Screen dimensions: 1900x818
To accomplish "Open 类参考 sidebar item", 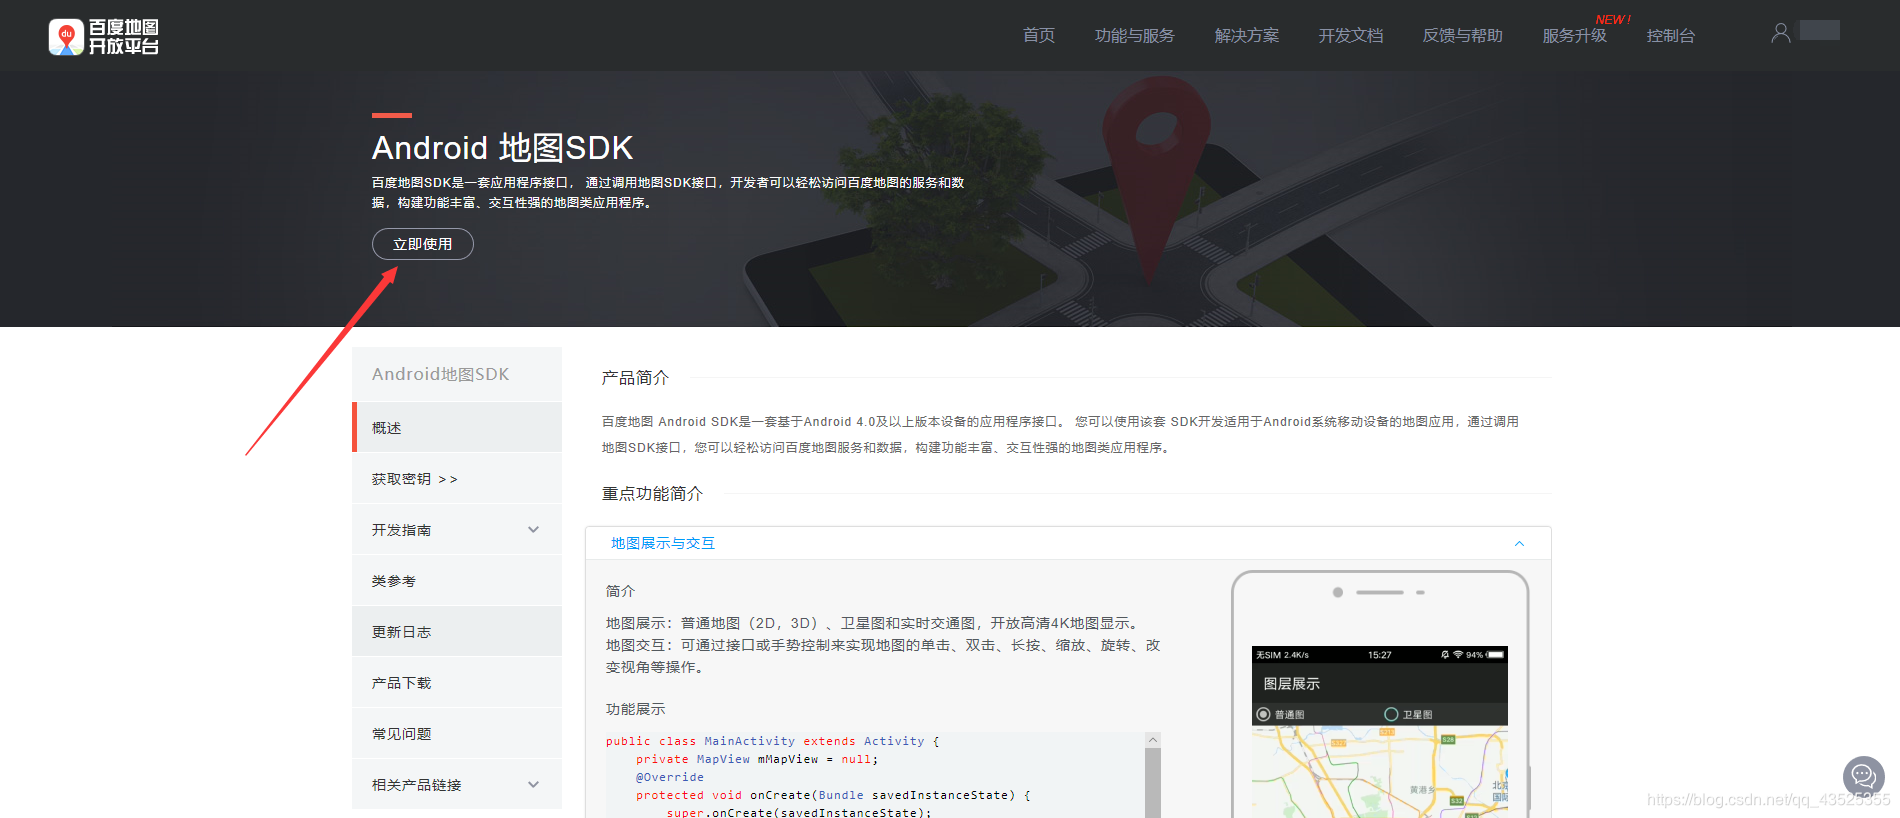I will click(x=457, y=581).
